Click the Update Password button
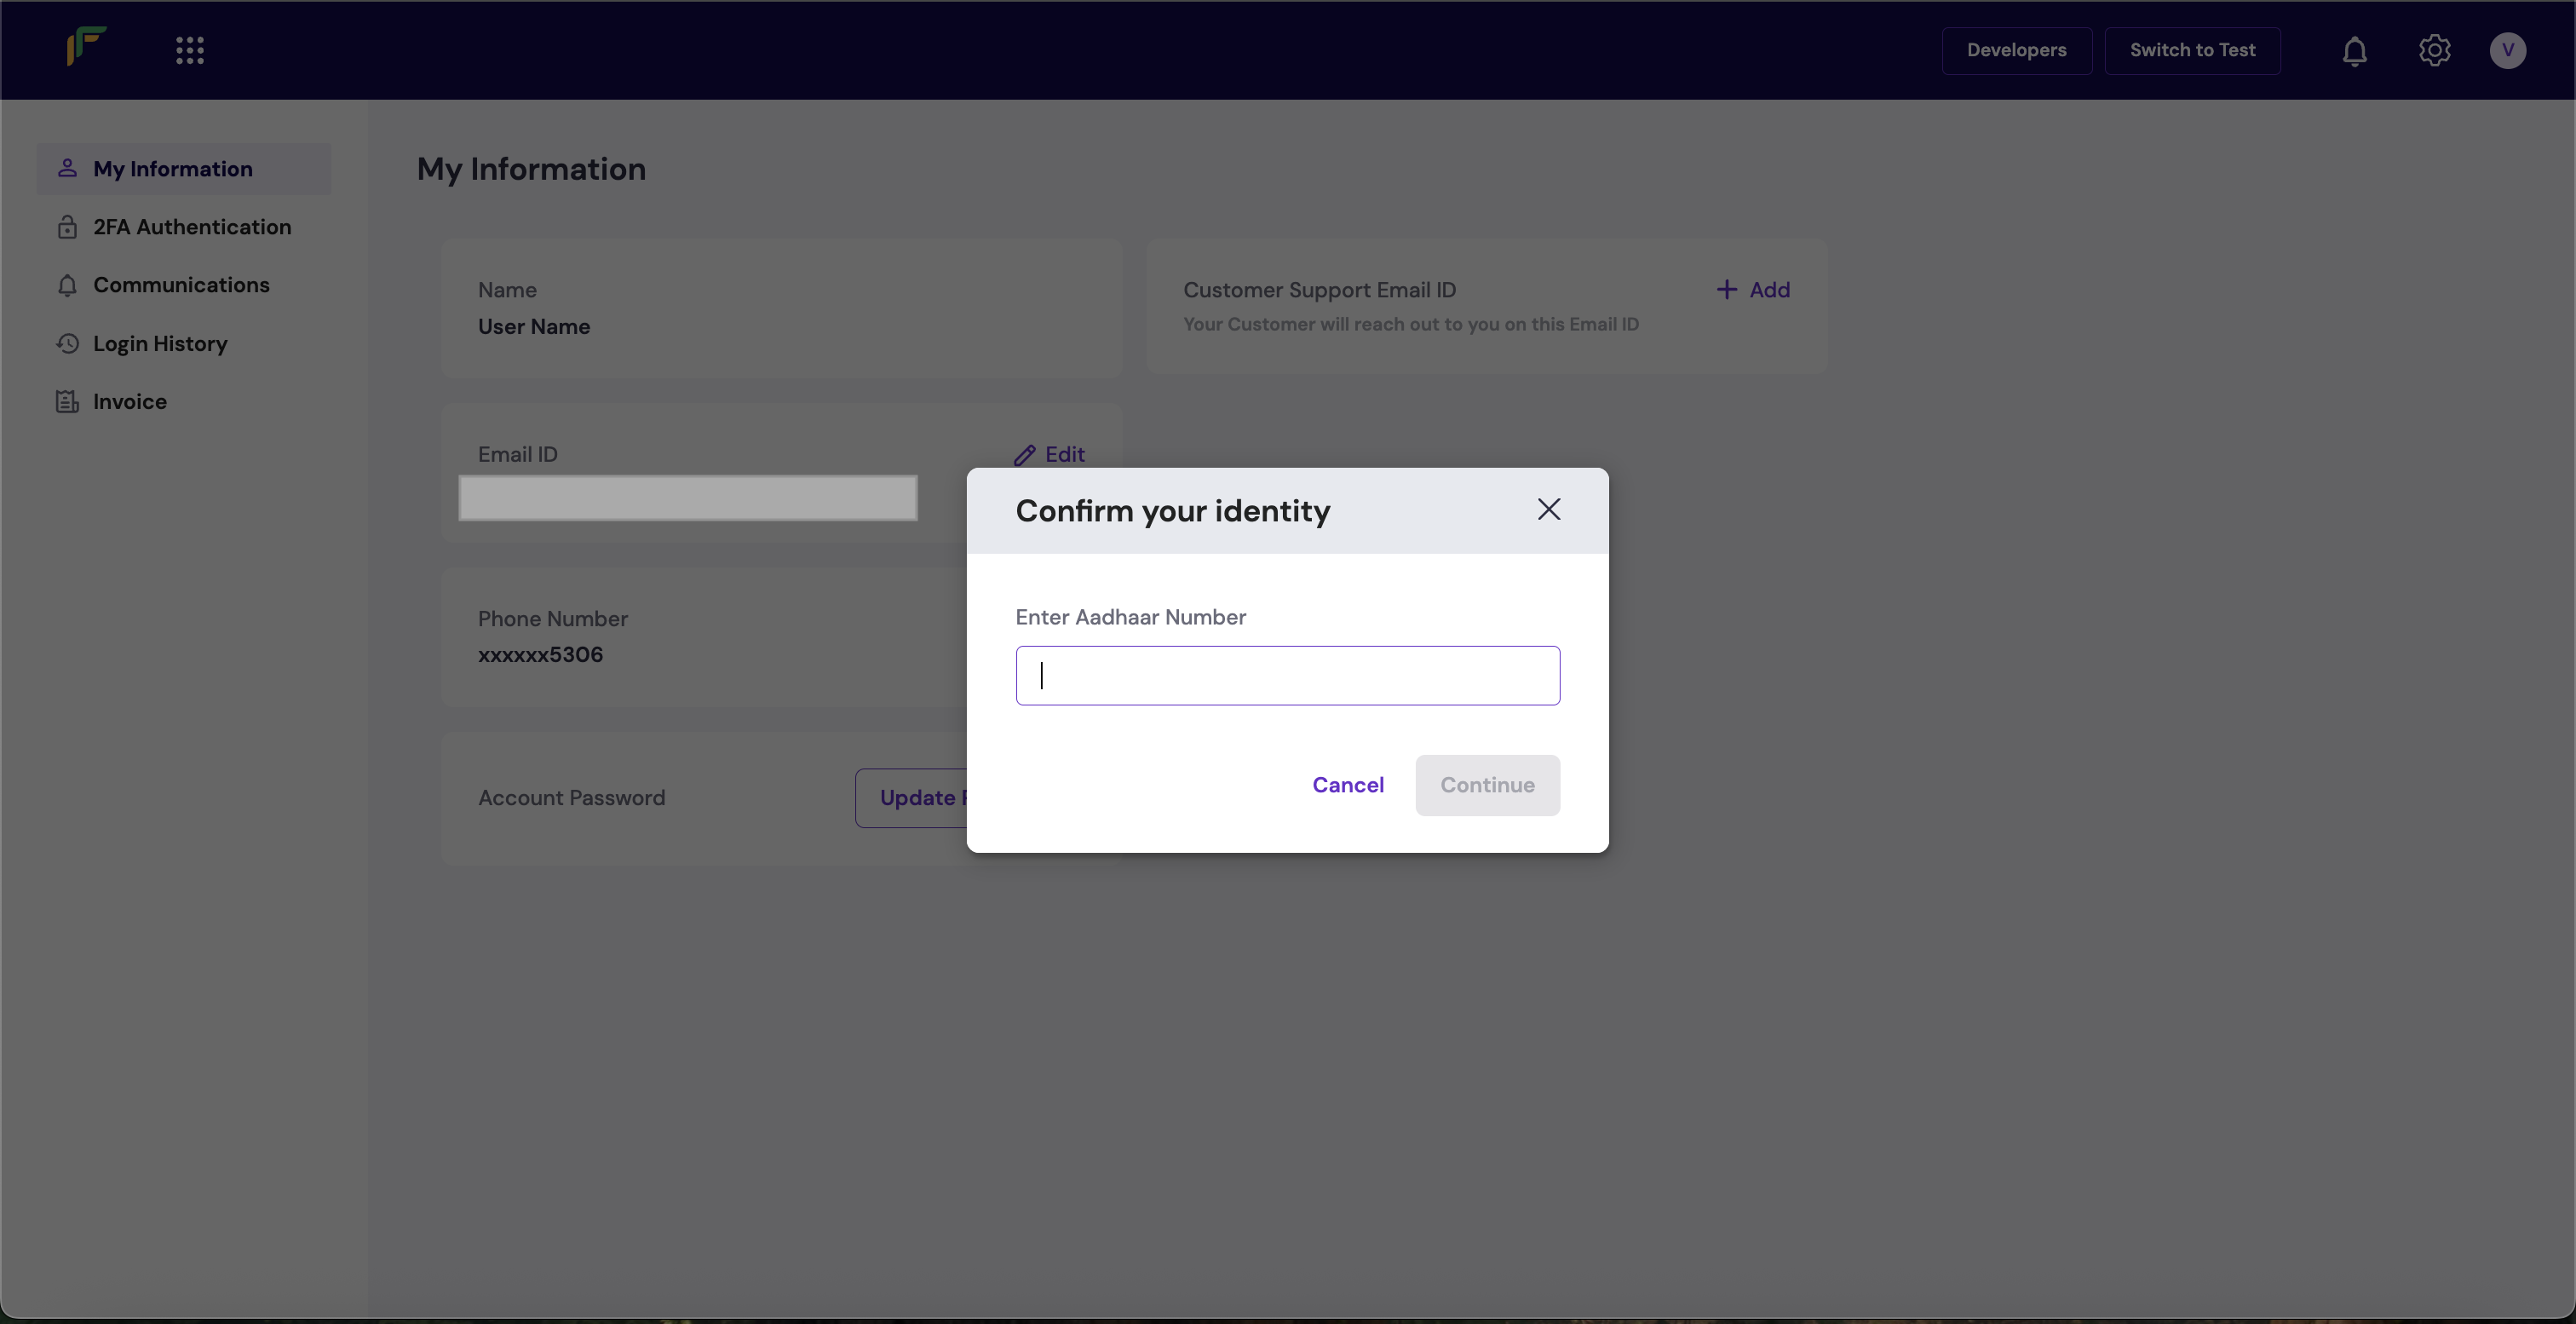The width and height of the screenshot is (2576, 1324). [x=912, y=798]
